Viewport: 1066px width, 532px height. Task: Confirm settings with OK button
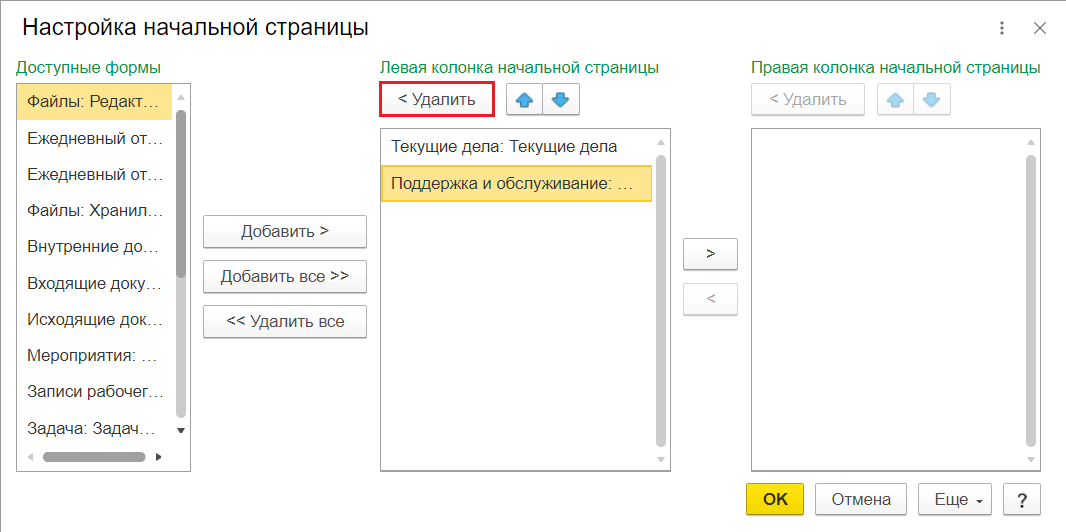775,500
